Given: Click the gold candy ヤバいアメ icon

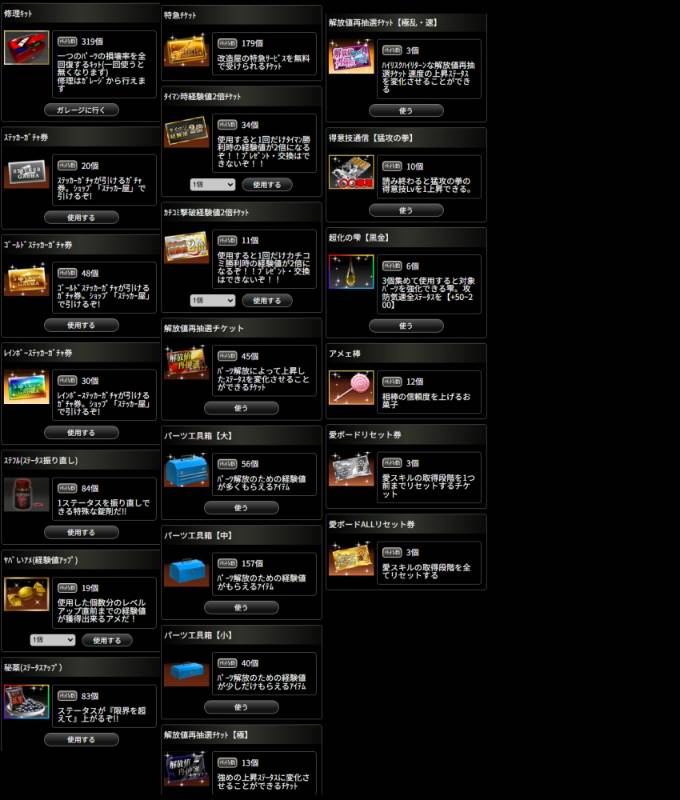Looking at the screenshot, I should tap(27, 594).
